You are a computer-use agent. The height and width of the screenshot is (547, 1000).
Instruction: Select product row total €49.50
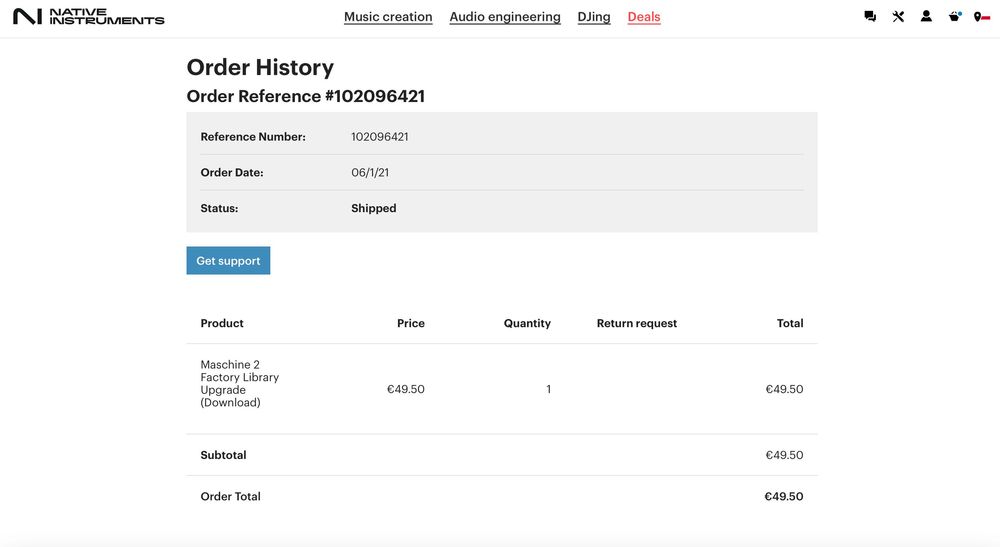pos(784,389)
